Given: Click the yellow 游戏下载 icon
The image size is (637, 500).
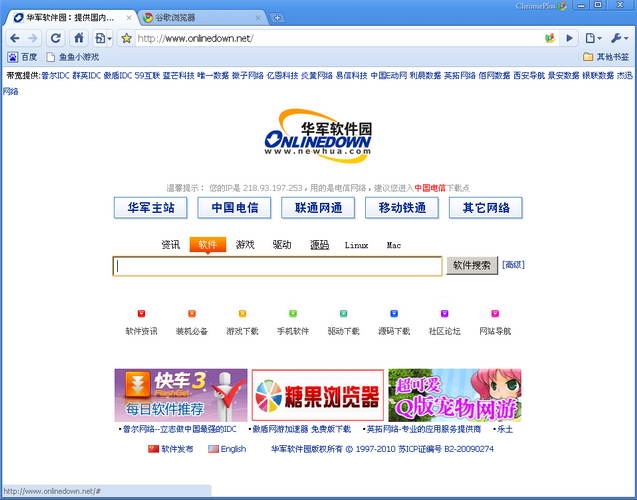Looking at the screenshot, I should [243, 314].
